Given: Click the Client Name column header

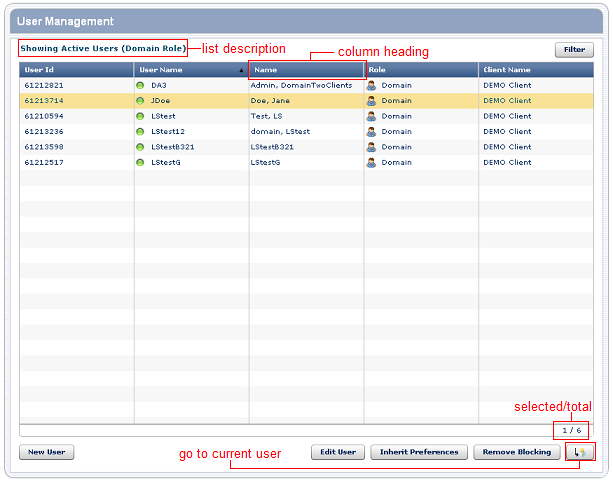Looking at the screenshot, I should (x=535, y=70).
